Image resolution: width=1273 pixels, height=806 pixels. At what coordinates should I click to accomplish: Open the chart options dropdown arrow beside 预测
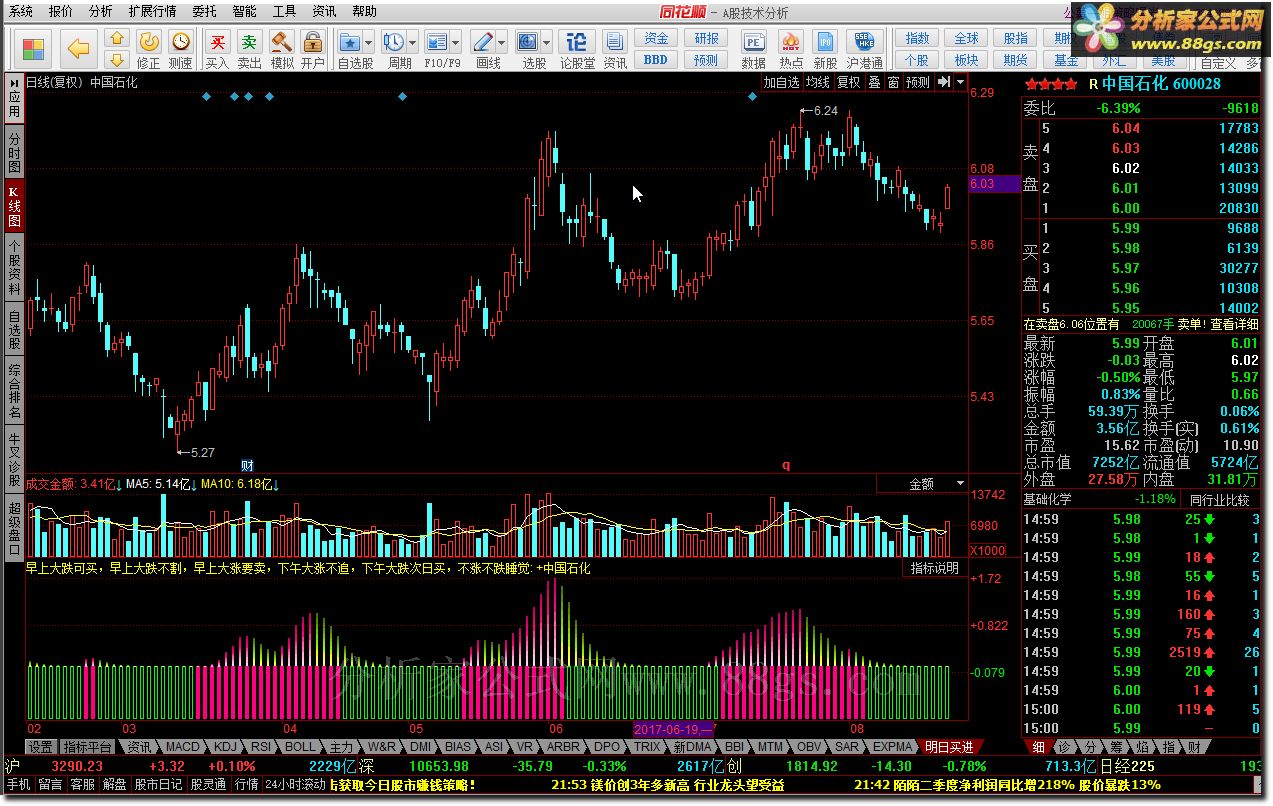click(x=959, y=82)
